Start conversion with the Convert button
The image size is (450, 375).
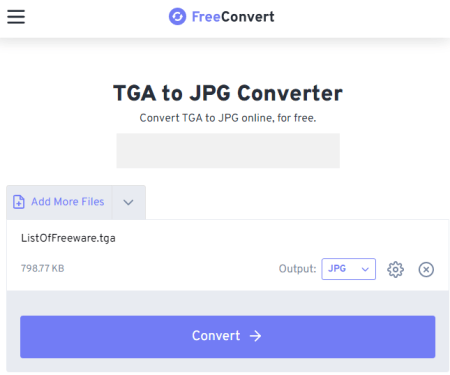pos(228,337)
